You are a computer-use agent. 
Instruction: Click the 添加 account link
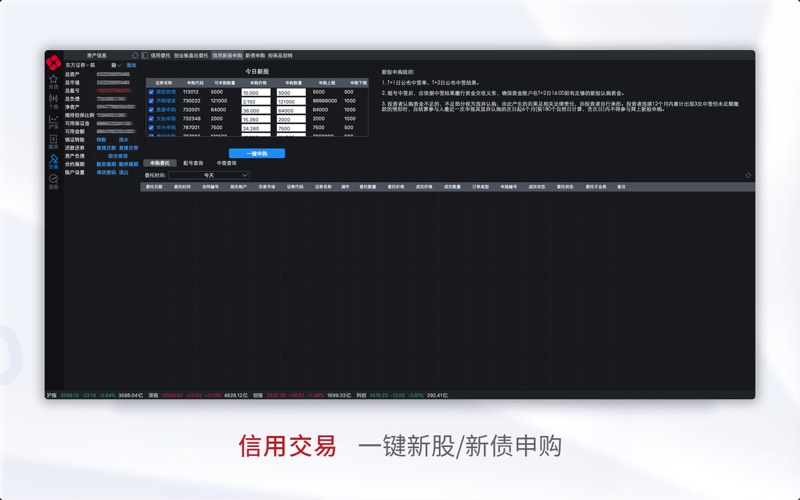point(131,65)
